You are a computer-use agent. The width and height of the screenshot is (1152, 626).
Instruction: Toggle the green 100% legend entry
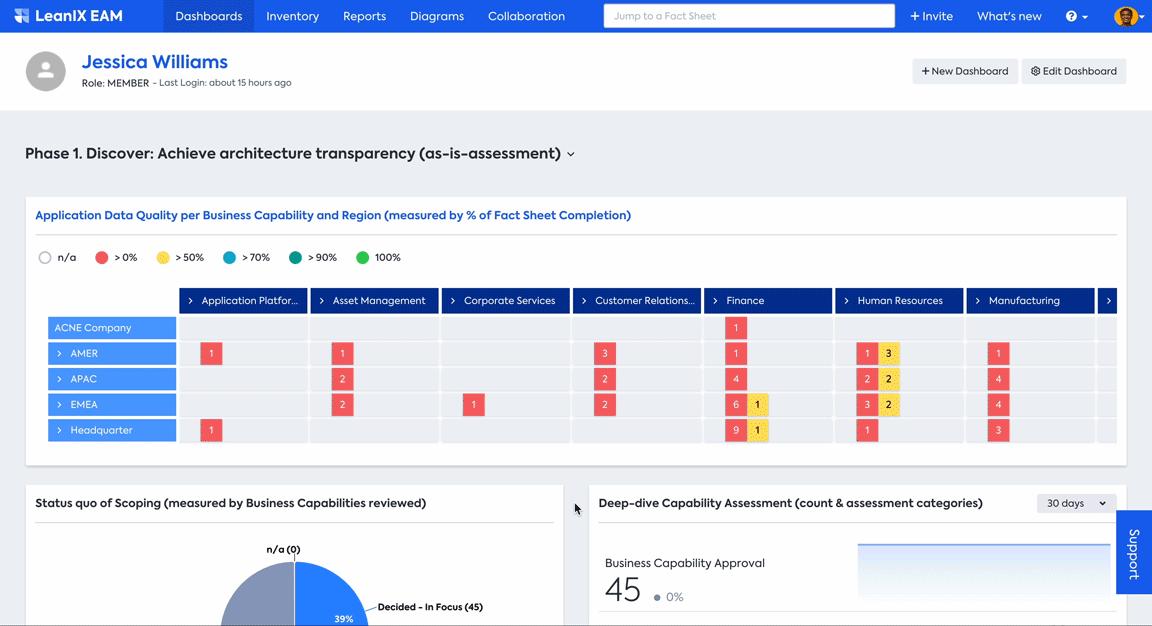[378, 258]
